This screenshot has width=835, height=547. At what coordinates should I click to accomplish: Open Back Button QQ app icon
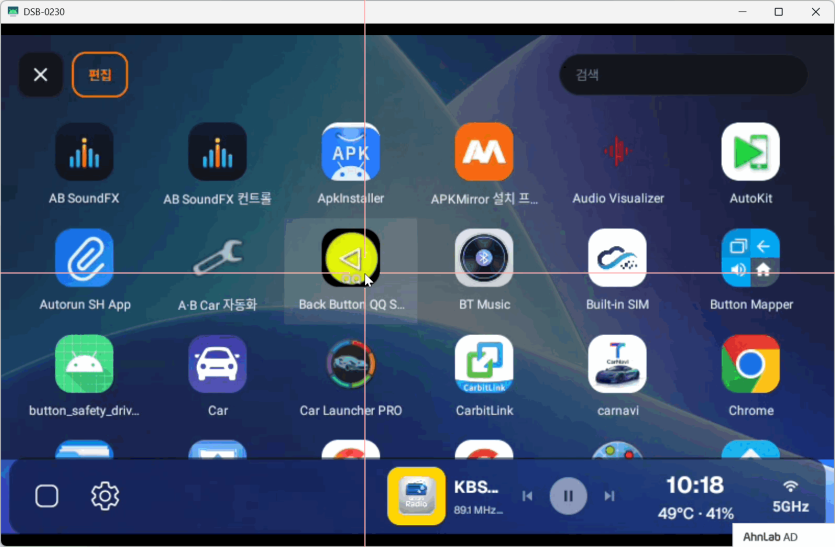[x=350, y=258]
